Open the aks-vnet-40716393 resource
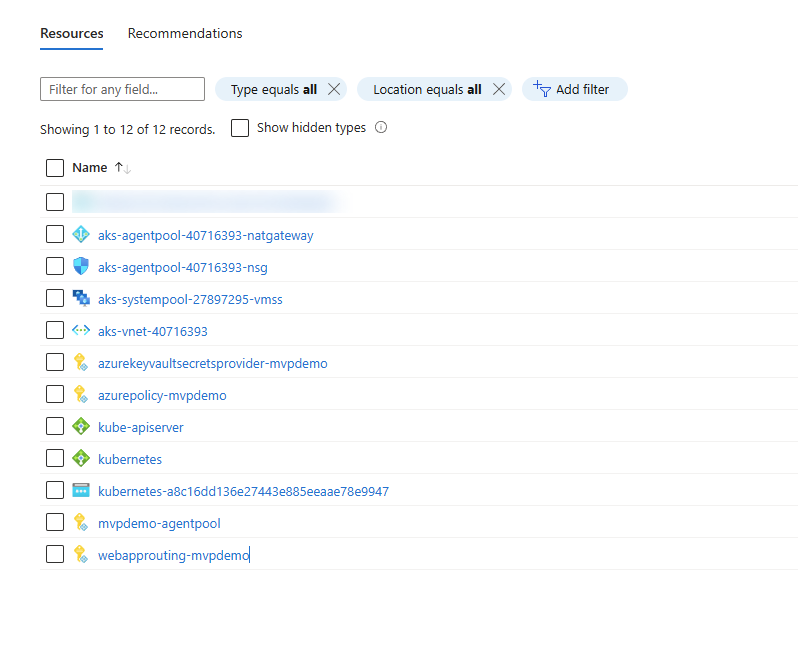The width and height of the screenshot is (798, 666). coord(153,332)
